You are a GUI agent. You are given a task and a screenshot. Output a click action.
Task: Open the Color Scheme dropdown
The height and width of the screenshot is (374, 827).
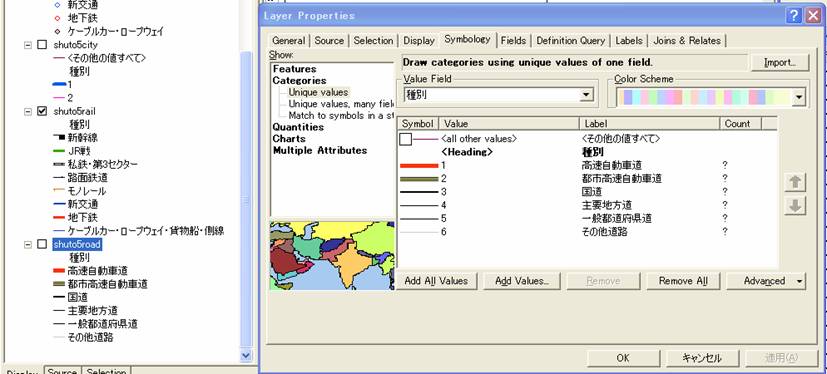pyautogui.click(x=799, y=97)
